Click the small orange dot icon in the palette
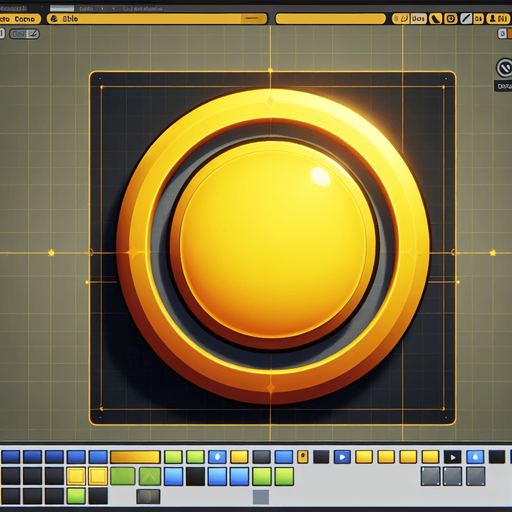Screen dimensions: 512x512 click(x=303, y=457)
